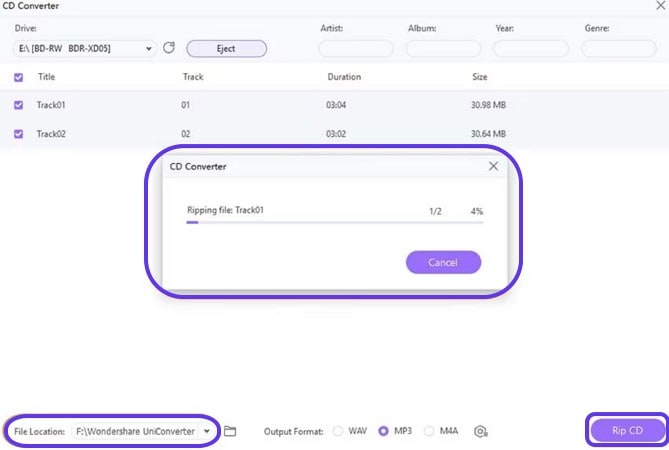Toggle the select-all Title checkbox
The width and height of the screenshot is (669, 450).
click(x=18, y=77)
